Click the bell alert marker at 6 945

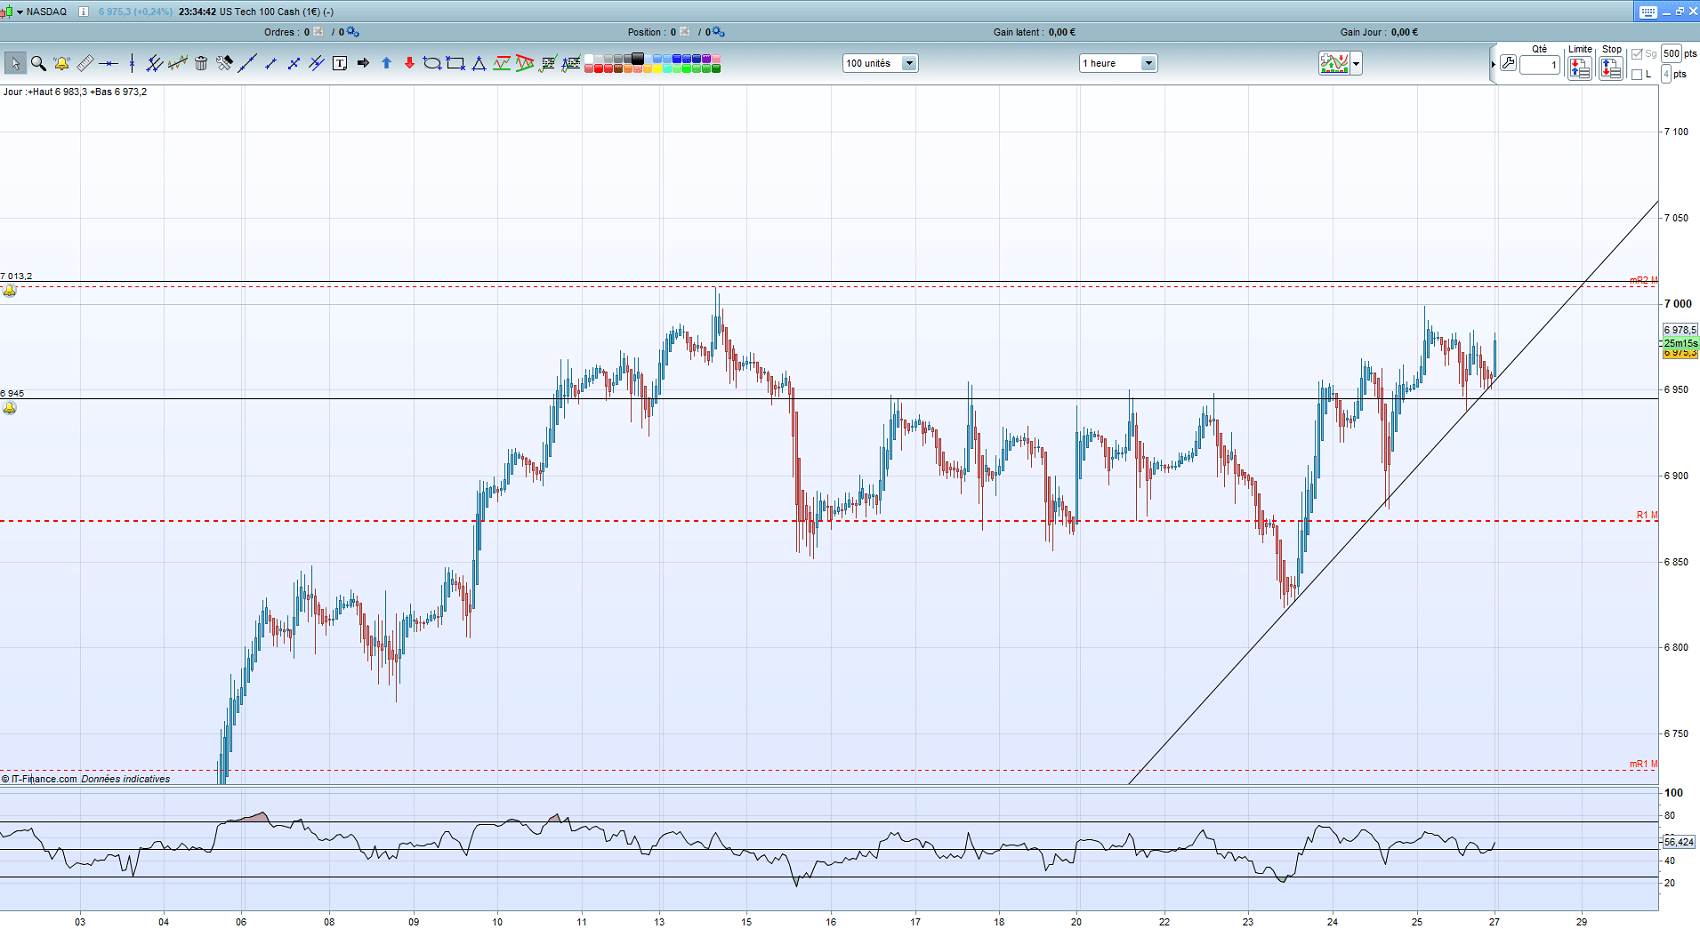10,408
